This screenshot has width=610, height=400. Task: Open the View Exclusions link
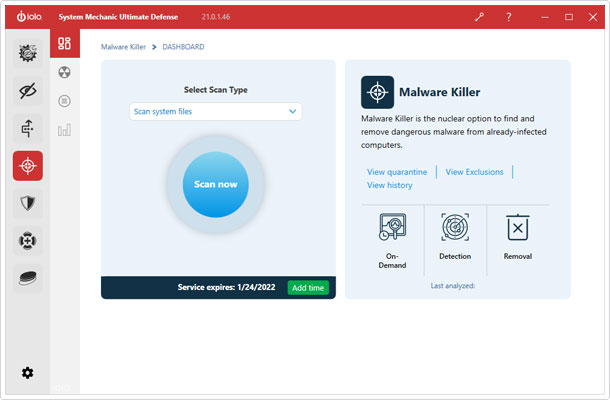point(474,172)
